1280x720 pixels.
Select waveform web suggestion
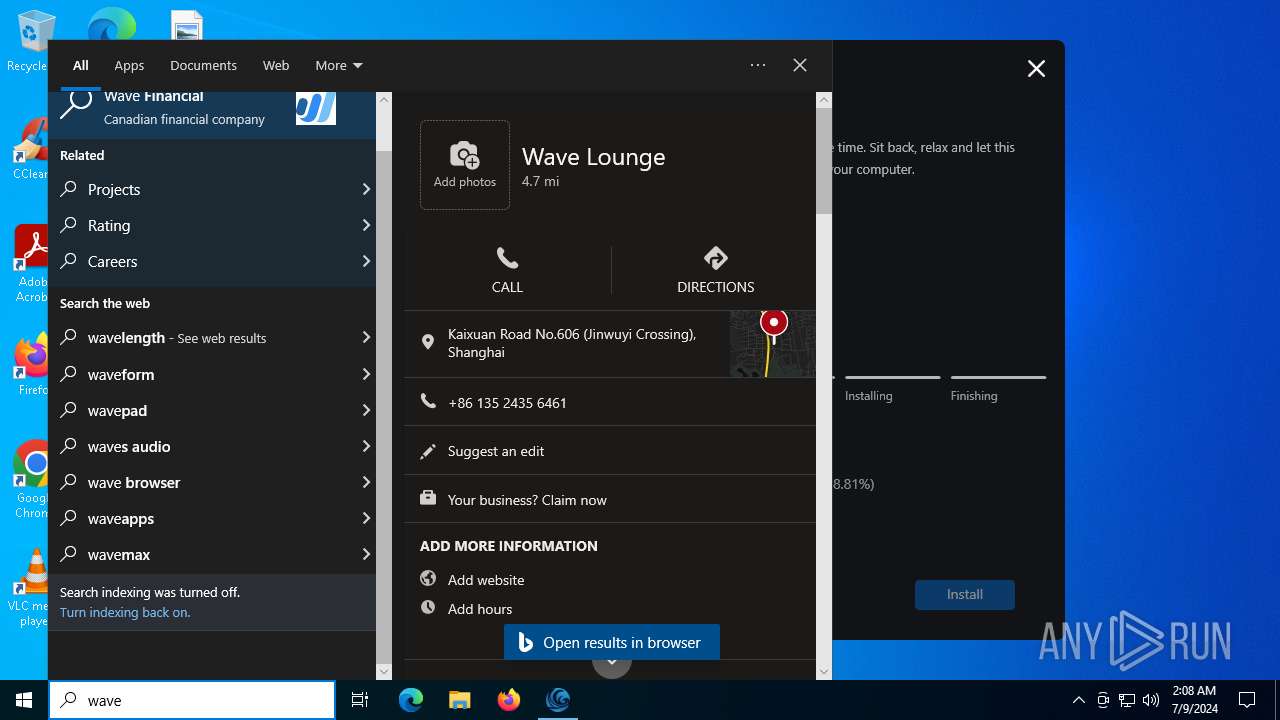click(212, 374)
